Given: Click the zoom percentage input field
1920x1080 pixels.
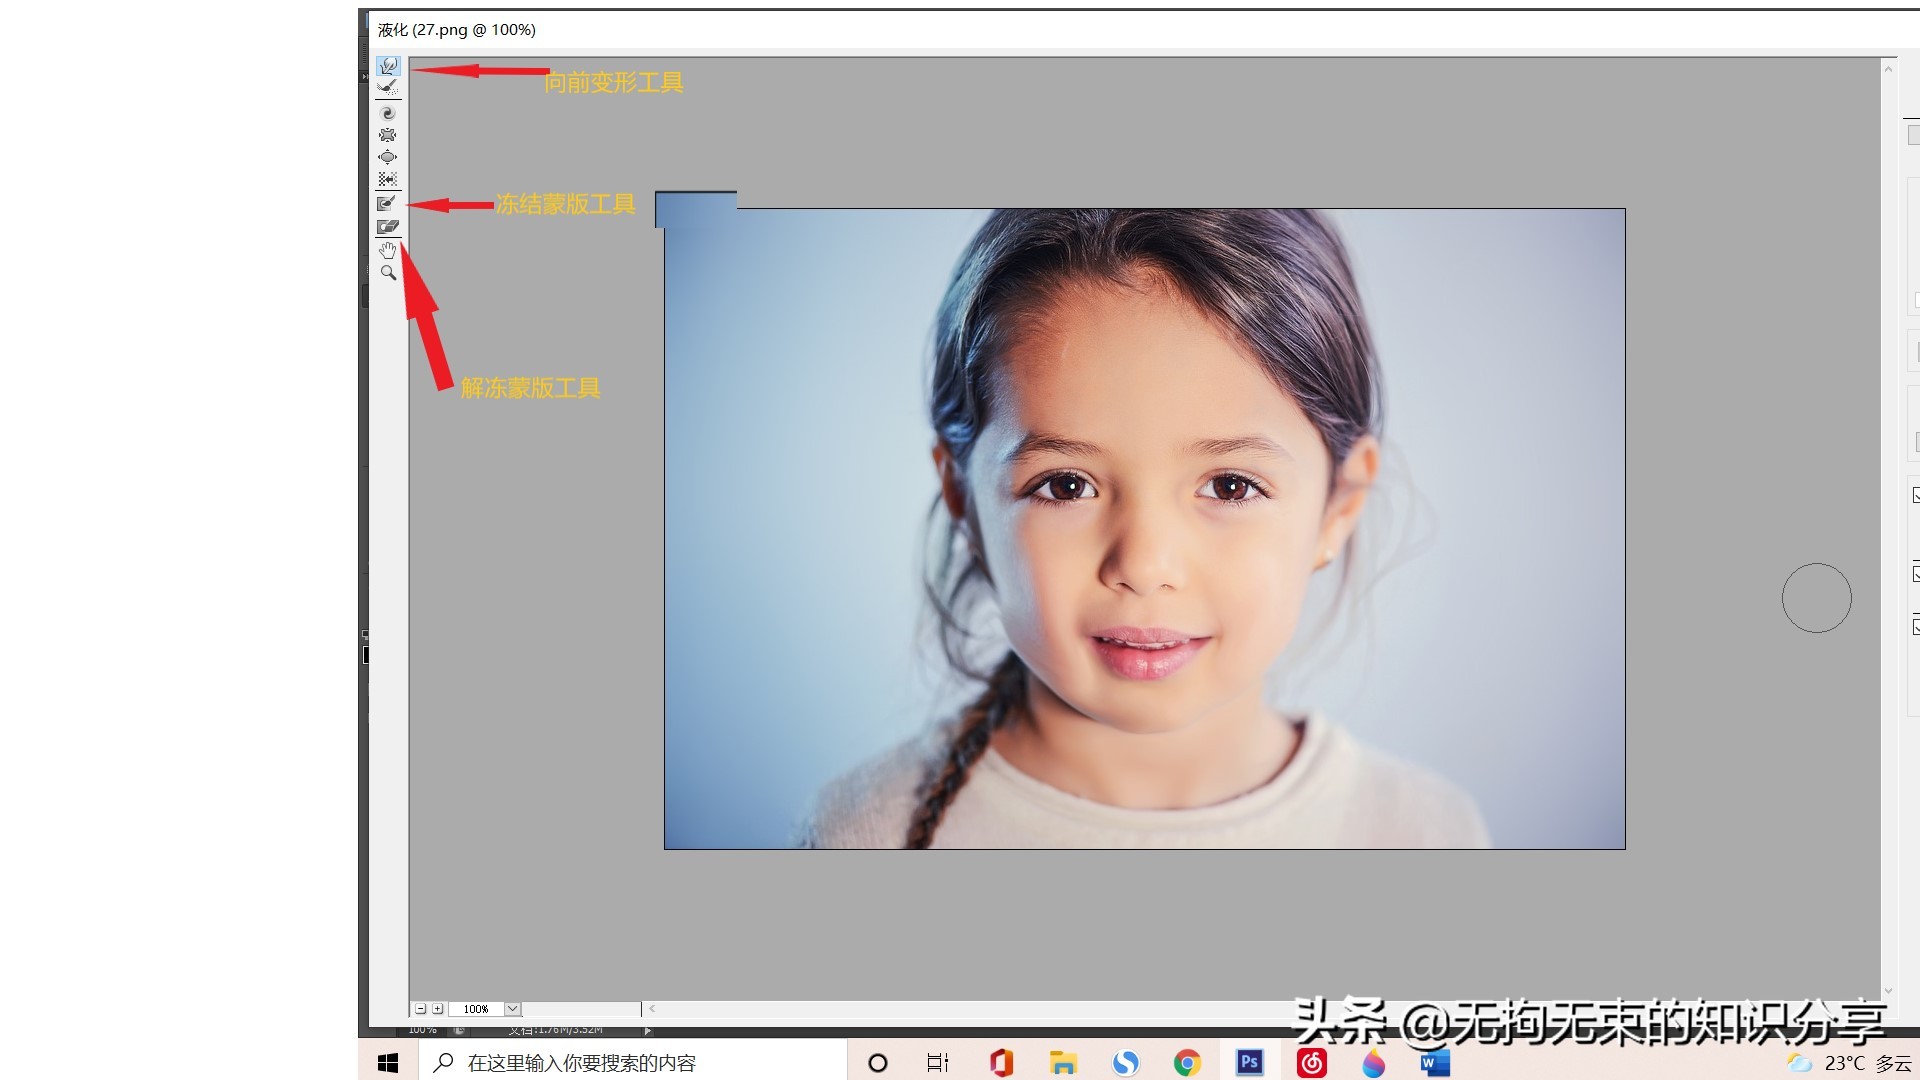Looking at the screenshot, I should tap(476, 1009).
